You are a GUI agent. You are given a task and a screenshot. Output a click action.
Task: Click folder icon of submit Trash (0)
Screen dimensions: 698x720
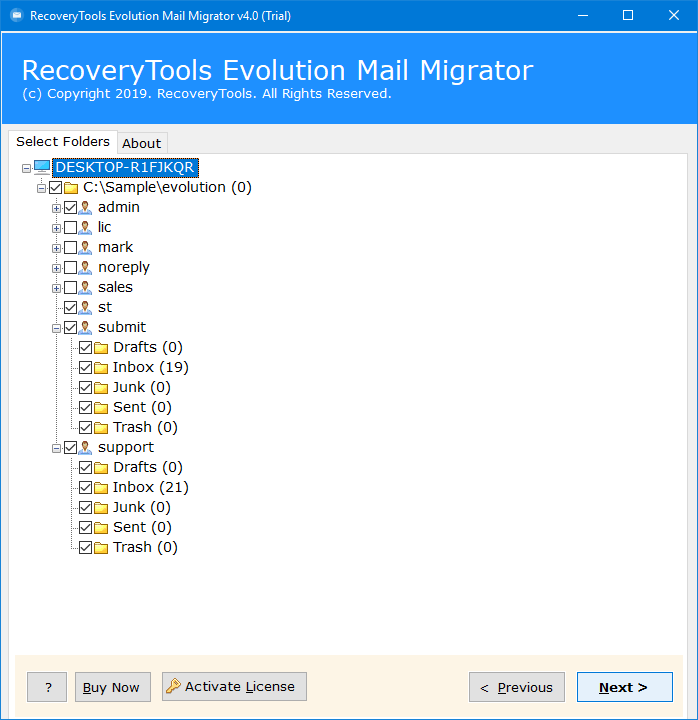click(x=101, y=428)
